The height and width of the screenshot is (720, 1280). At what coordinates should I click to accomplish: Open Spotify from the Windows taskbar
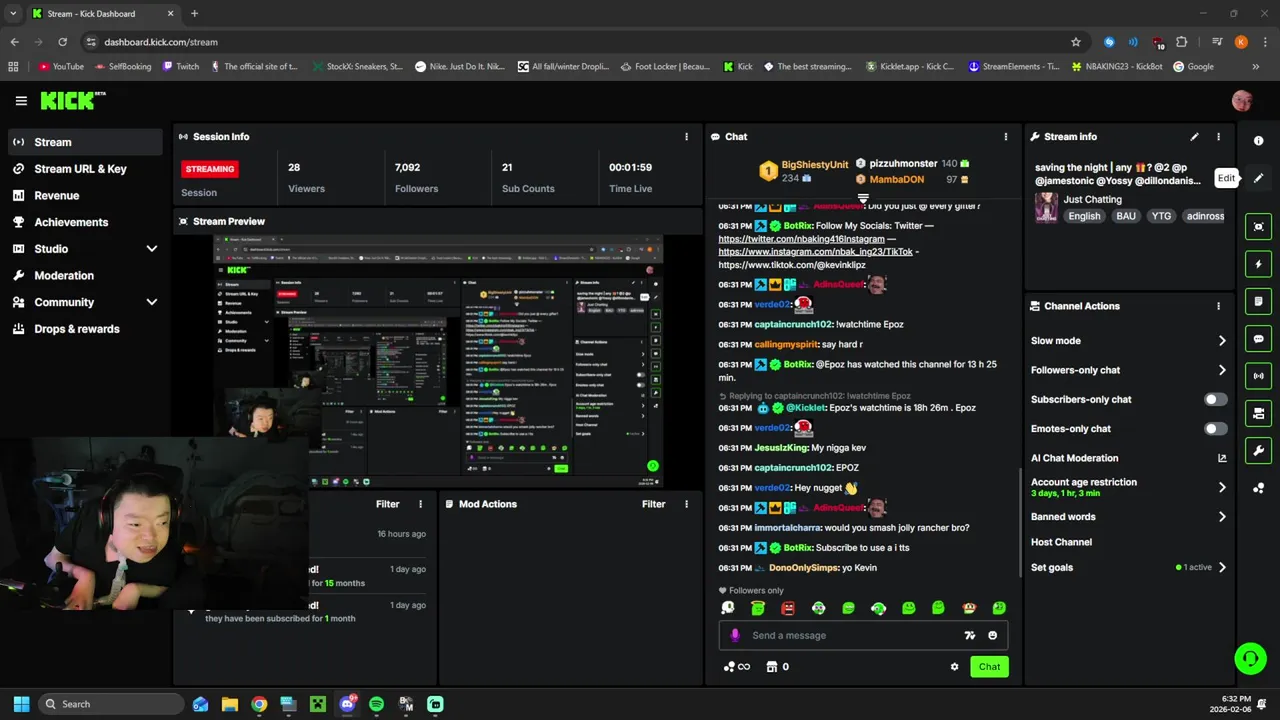pyautogui.click(x=376, y=704)
